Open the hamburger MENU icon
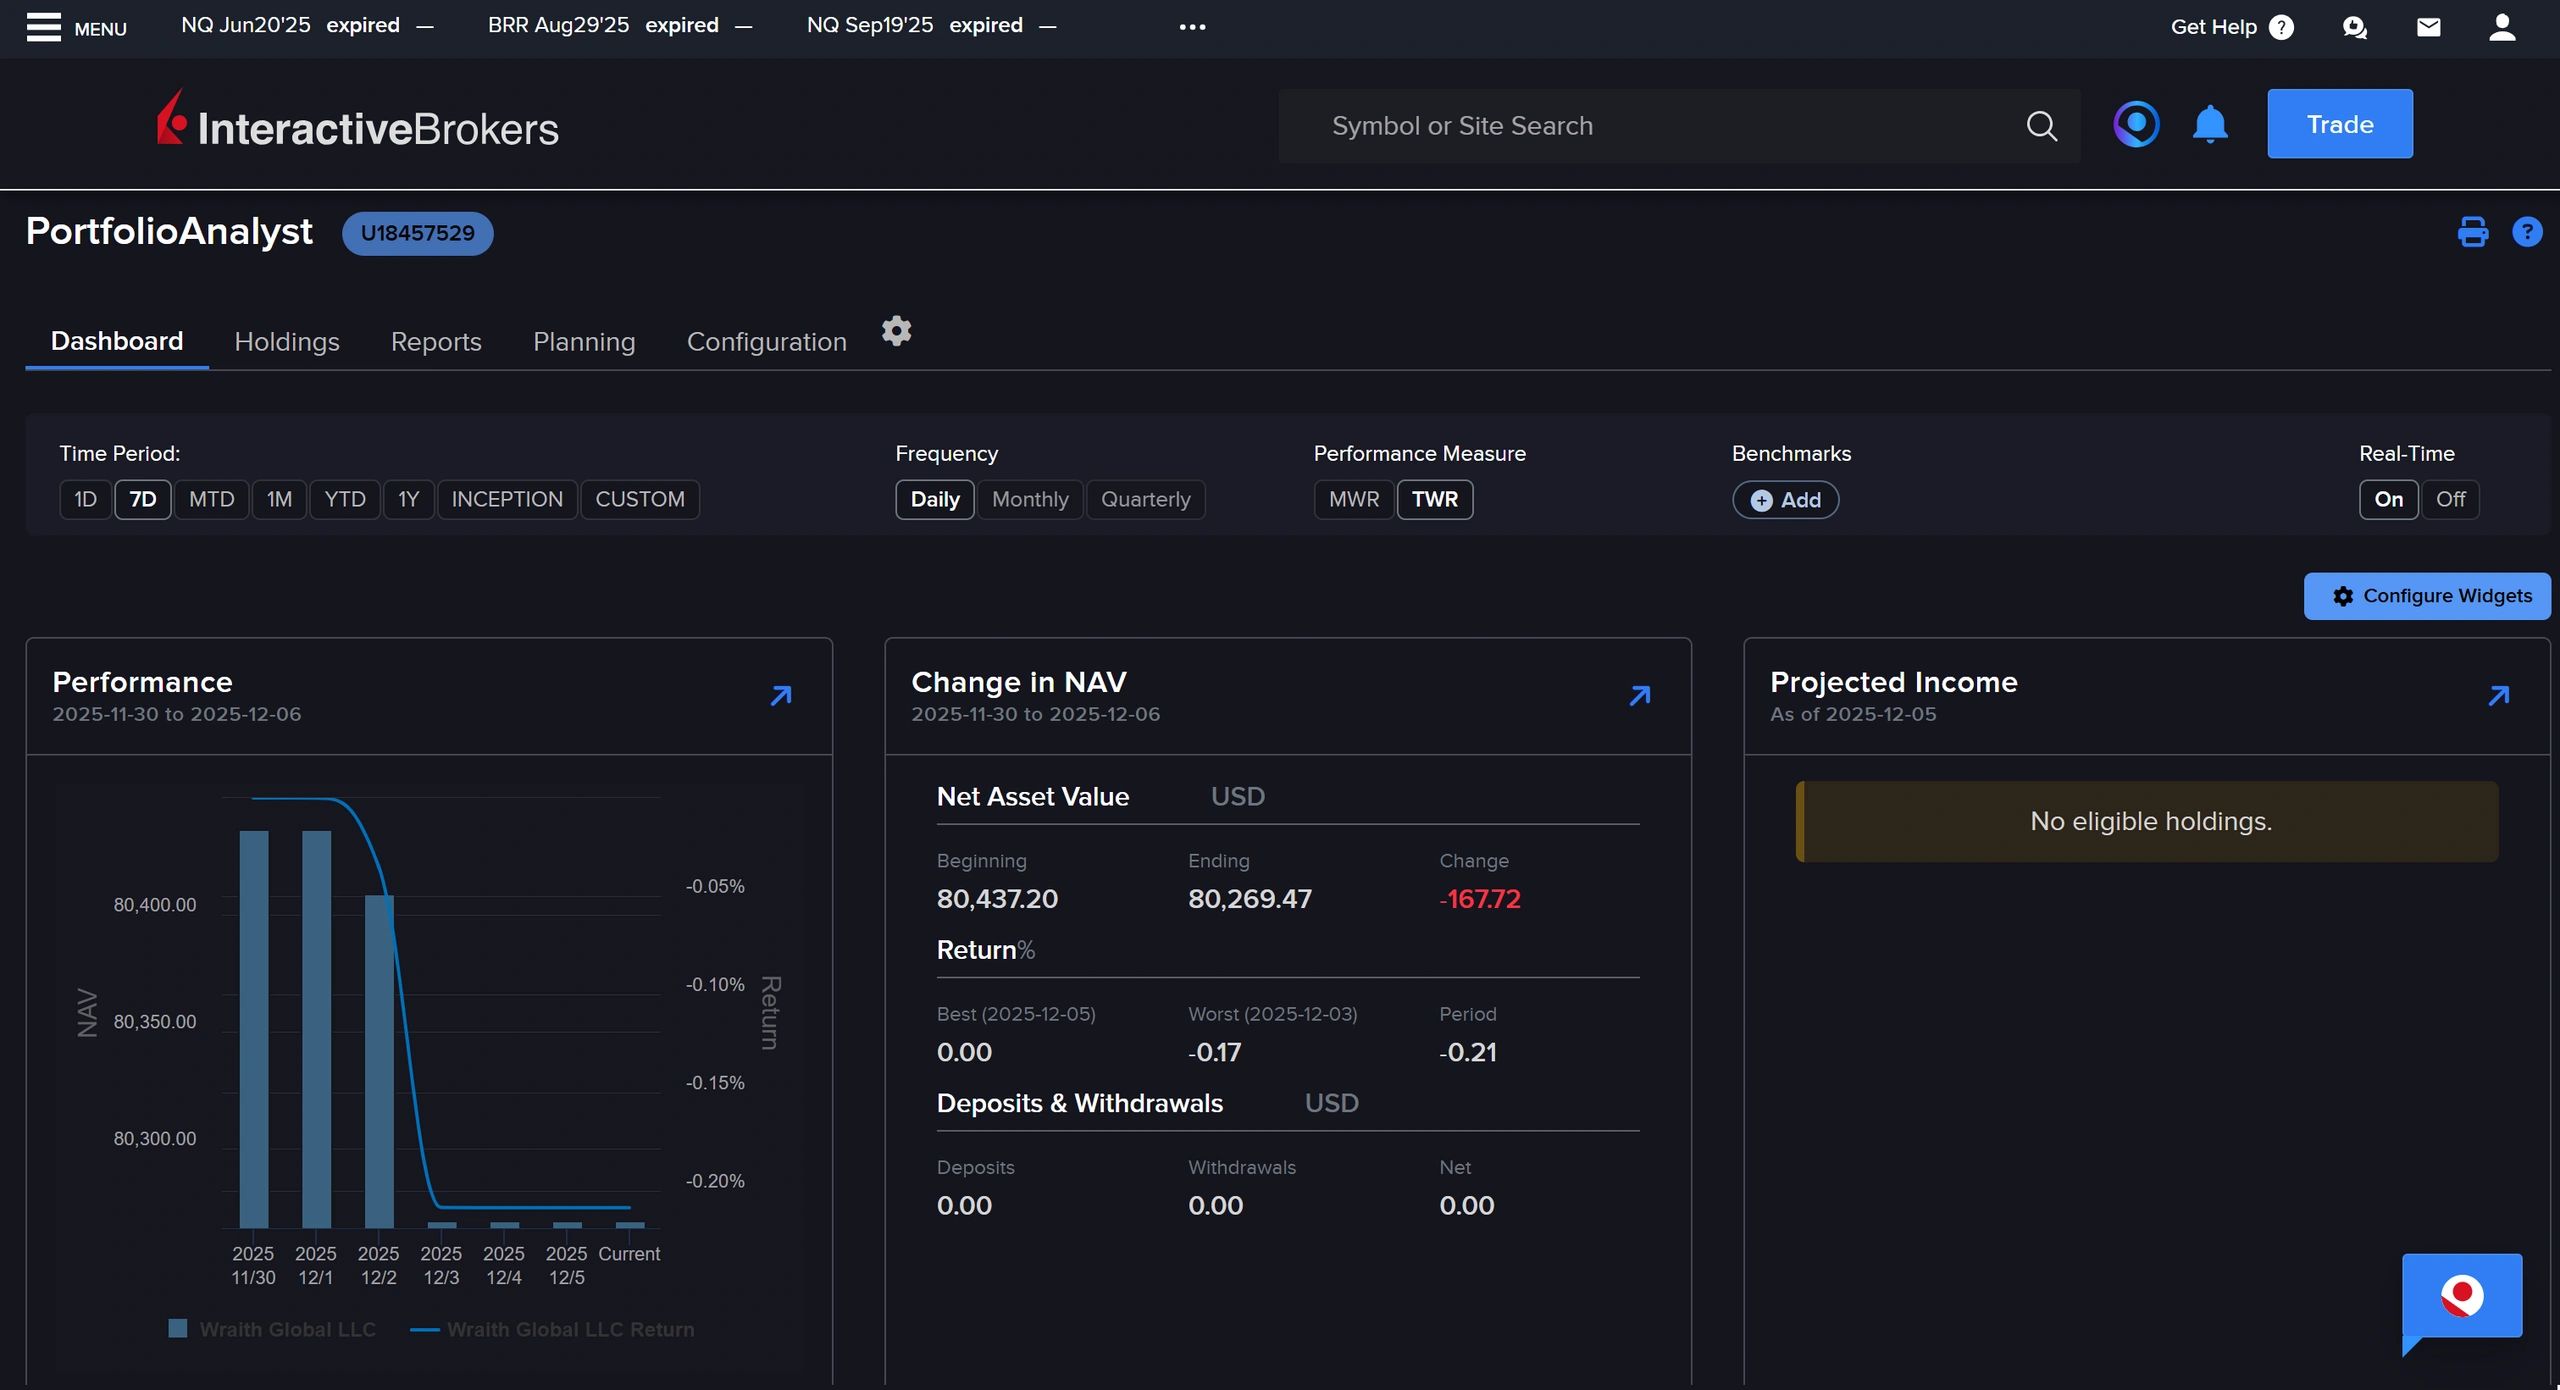Viewport: 2560px width, 1390px height. coord(44,27)
